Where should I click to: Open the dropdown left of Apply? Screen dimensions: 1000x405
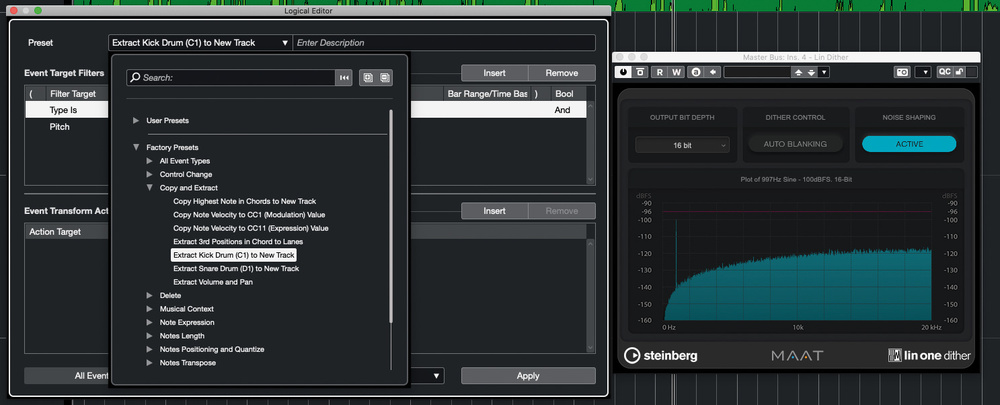[x=437, y=376]
